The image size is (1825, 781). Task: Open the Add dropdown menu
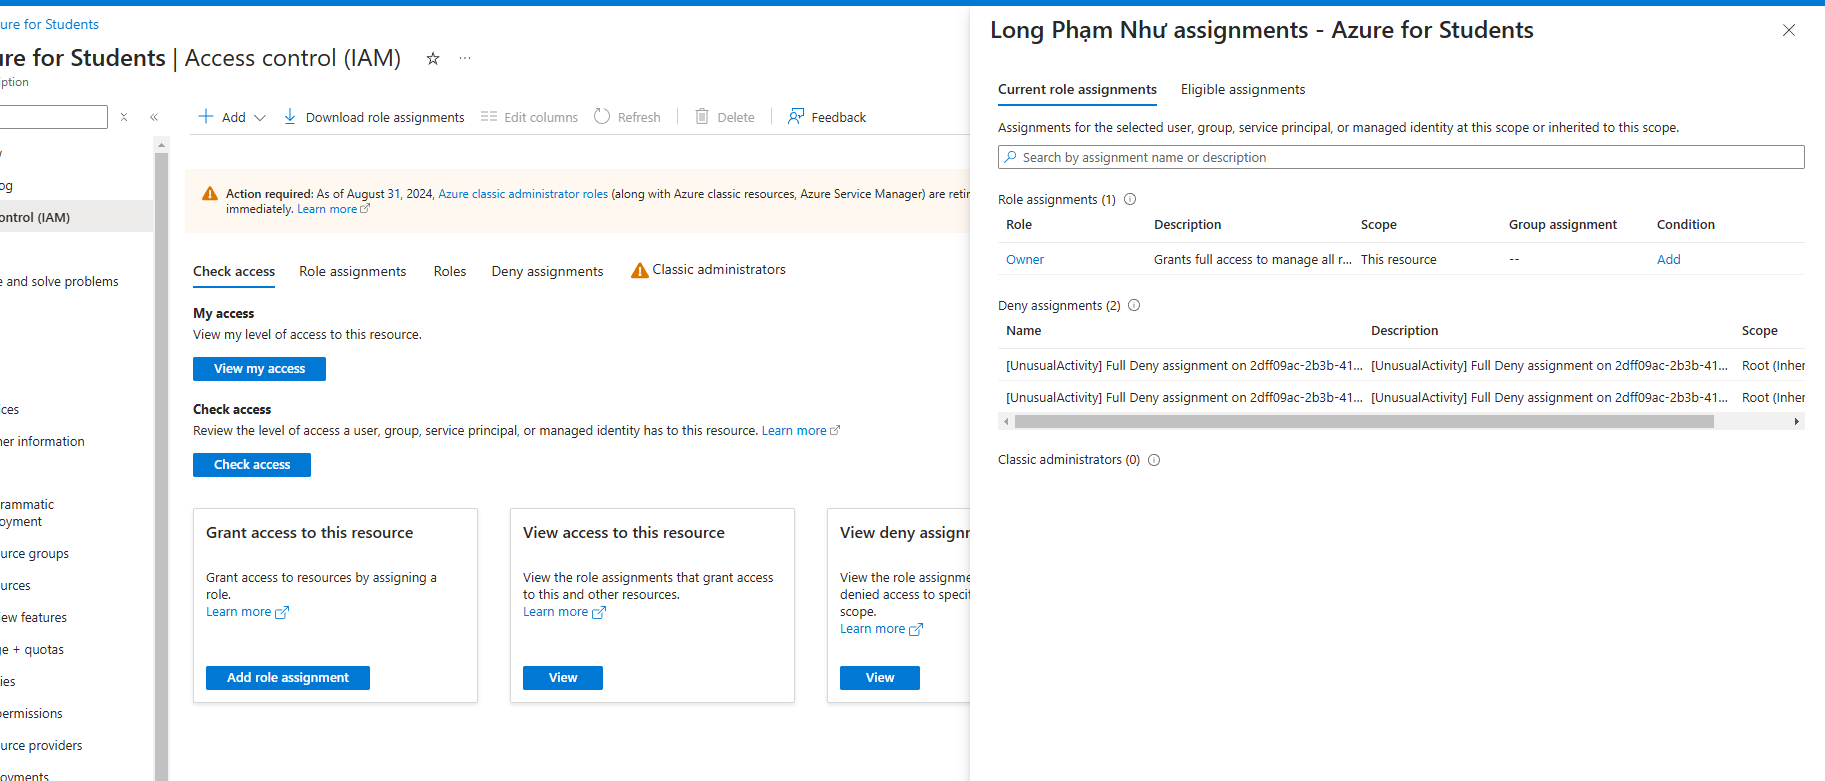pyautogui.click(x=232, y=117)
